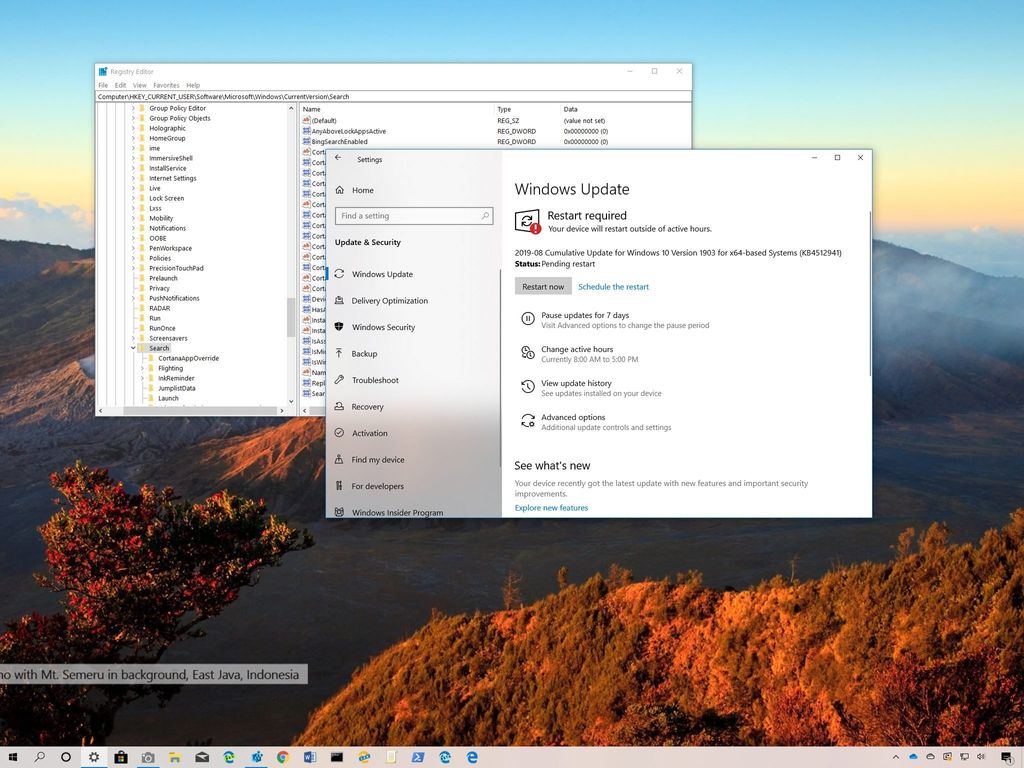Open the Favorites menu in Registry Editor
The height and width of the screenshot is (768, 1024).
click(x=166, y=85)
